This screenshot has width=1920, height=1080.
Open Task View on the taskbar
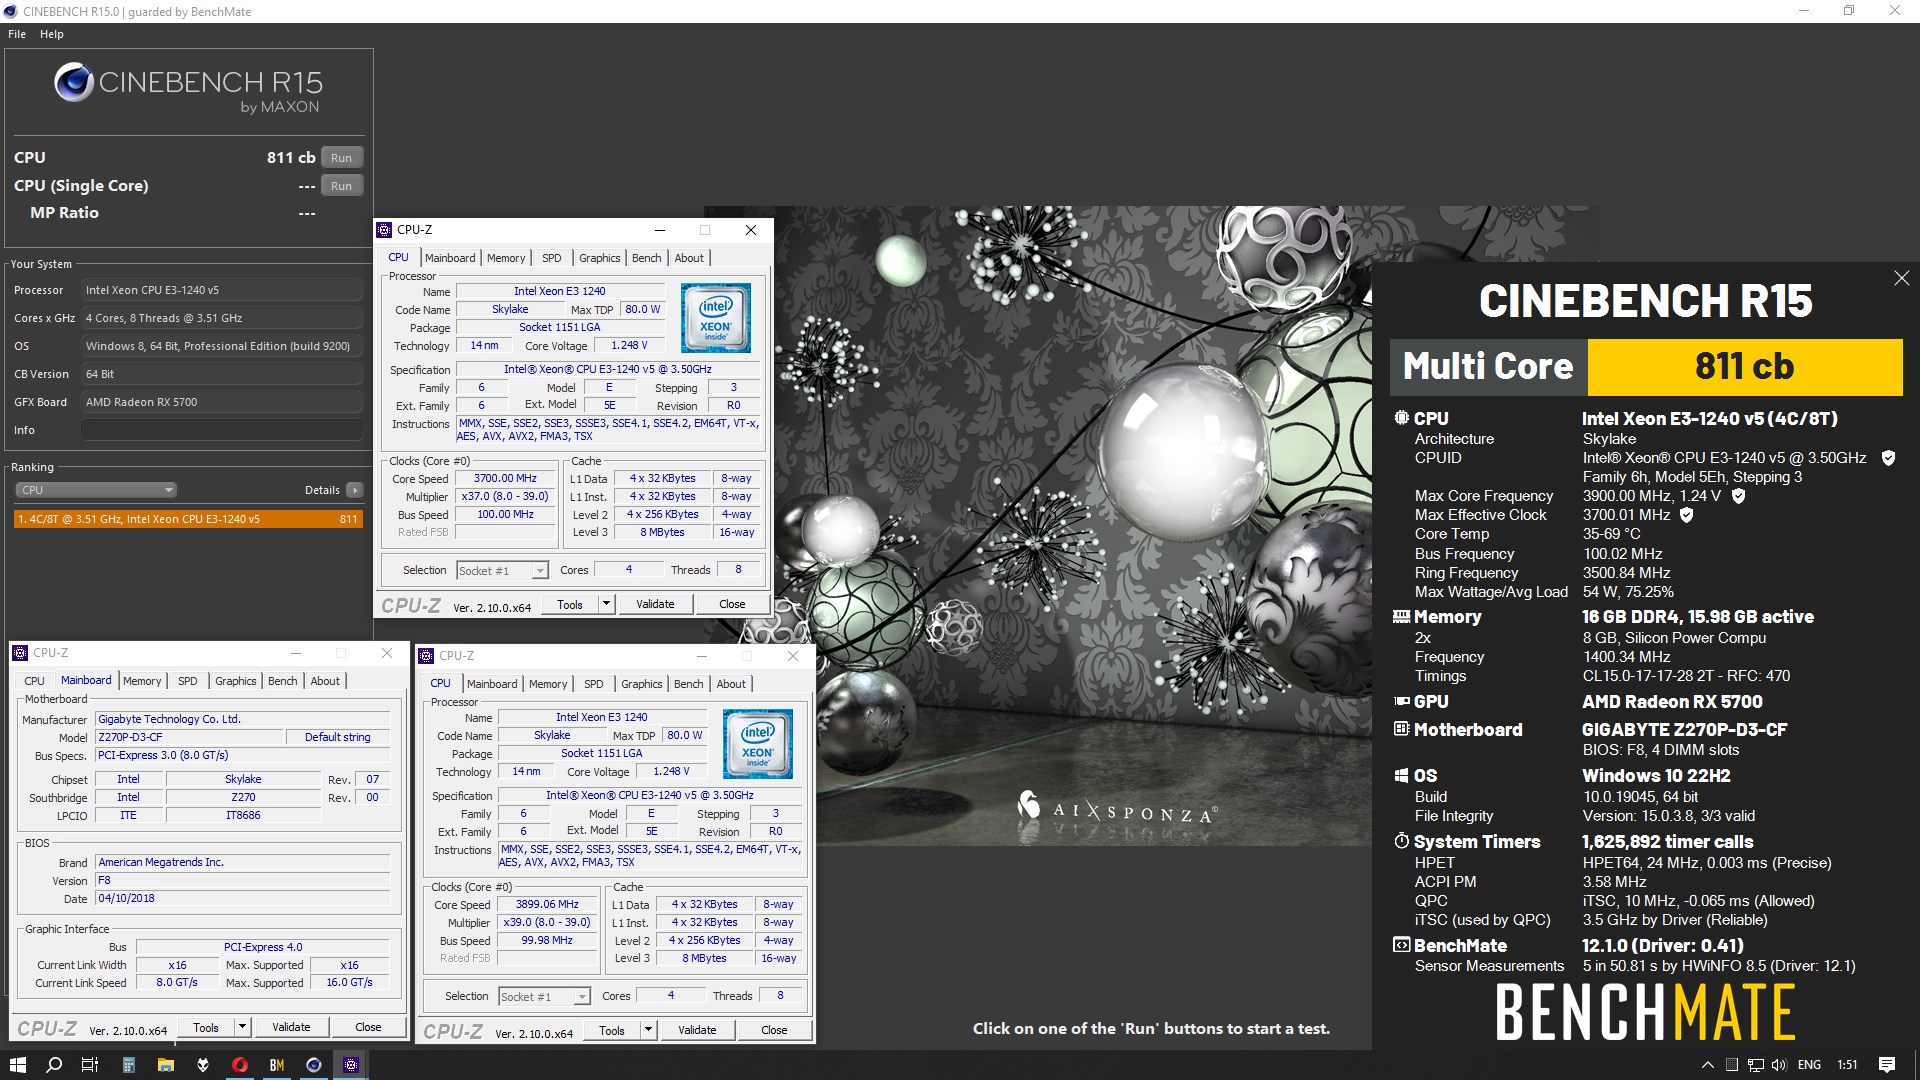(90, 1065)
